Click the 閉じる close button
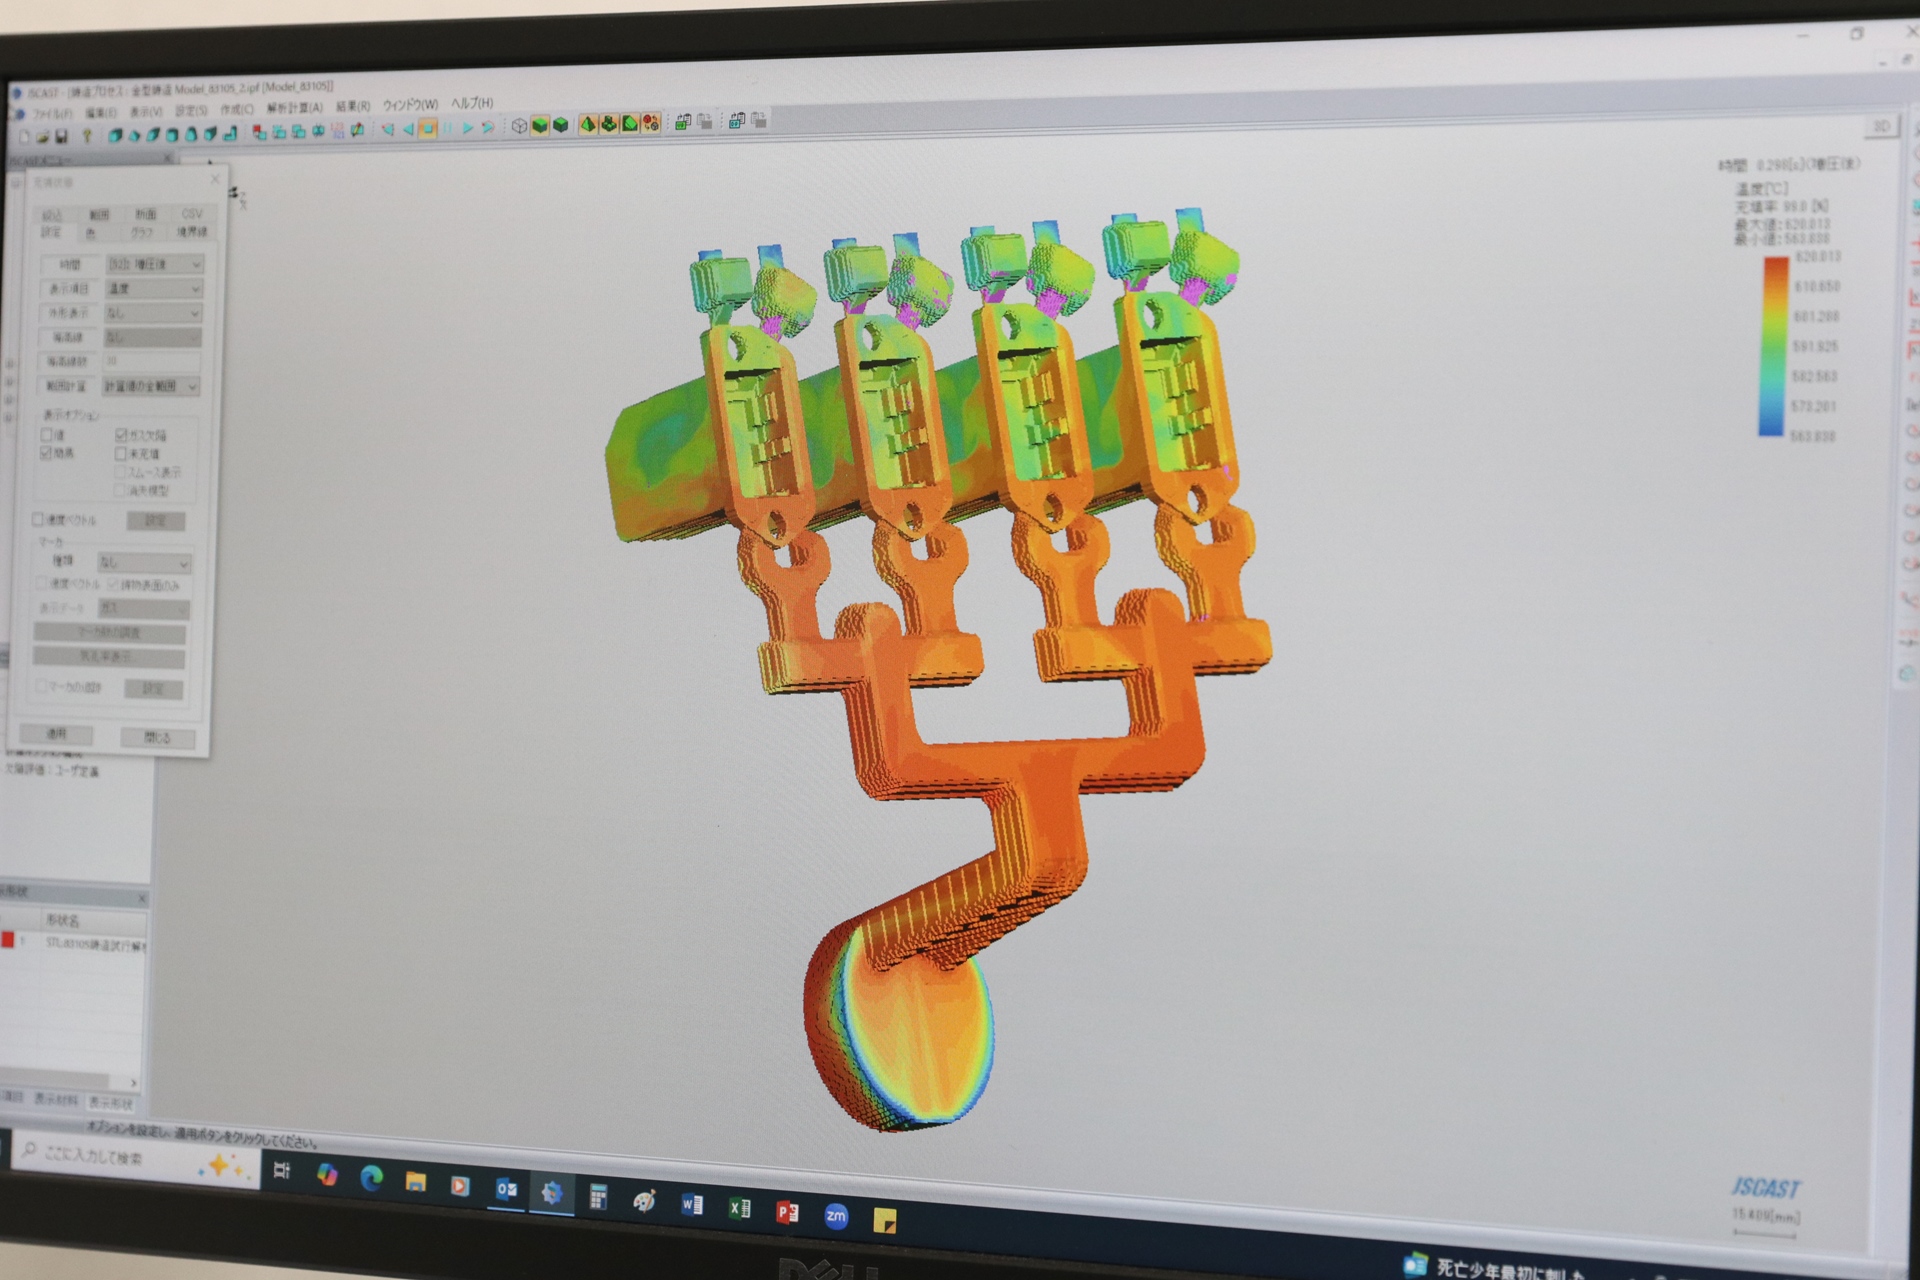 [x=157, y=738]
